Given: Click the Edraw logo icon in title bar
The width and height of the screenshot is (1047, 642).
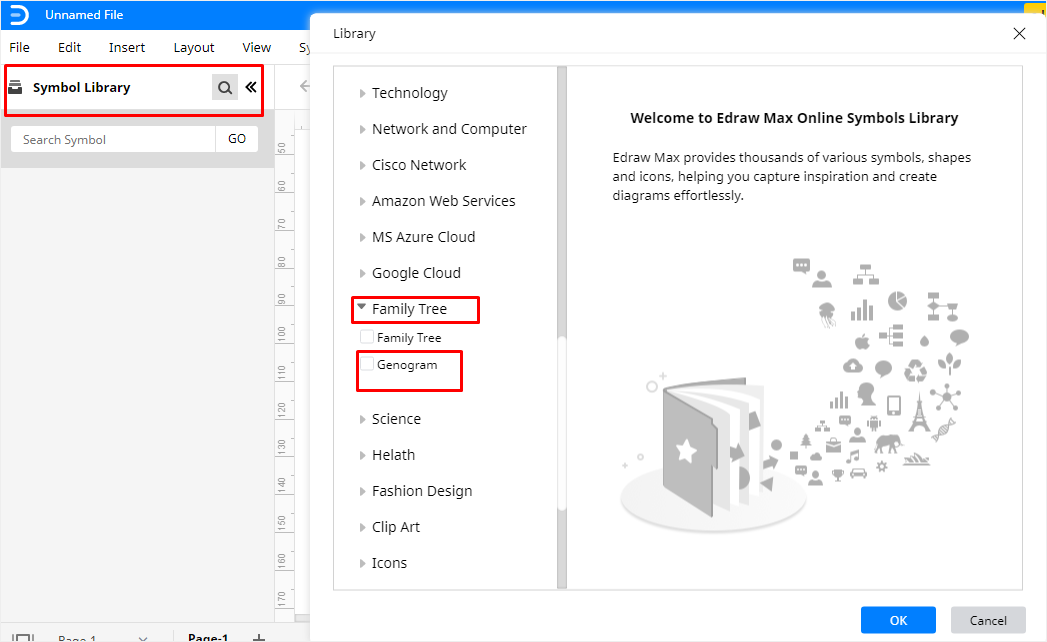Looking at the screenshot, I should pos(19,15).
